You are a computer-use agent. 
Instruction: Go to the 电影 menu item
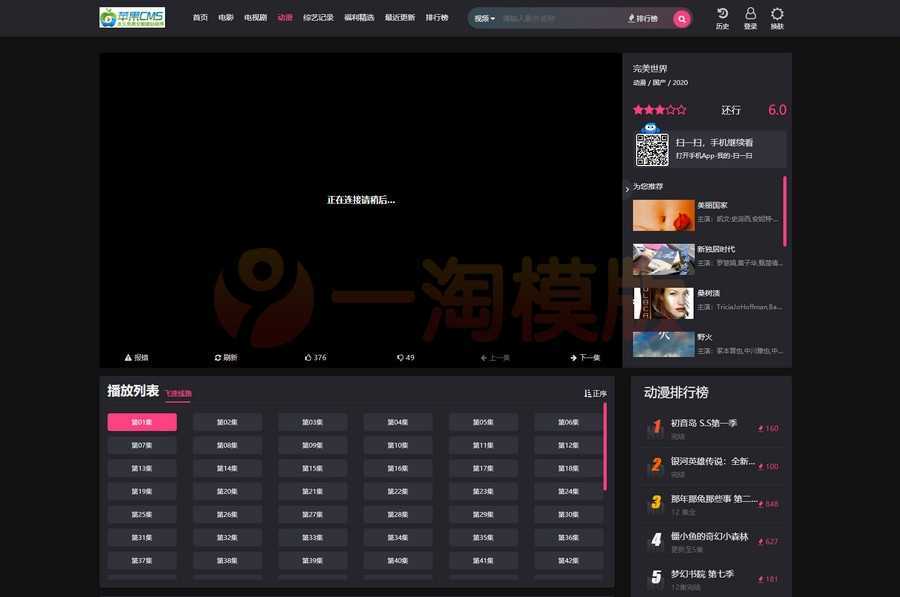click(226, 18)
